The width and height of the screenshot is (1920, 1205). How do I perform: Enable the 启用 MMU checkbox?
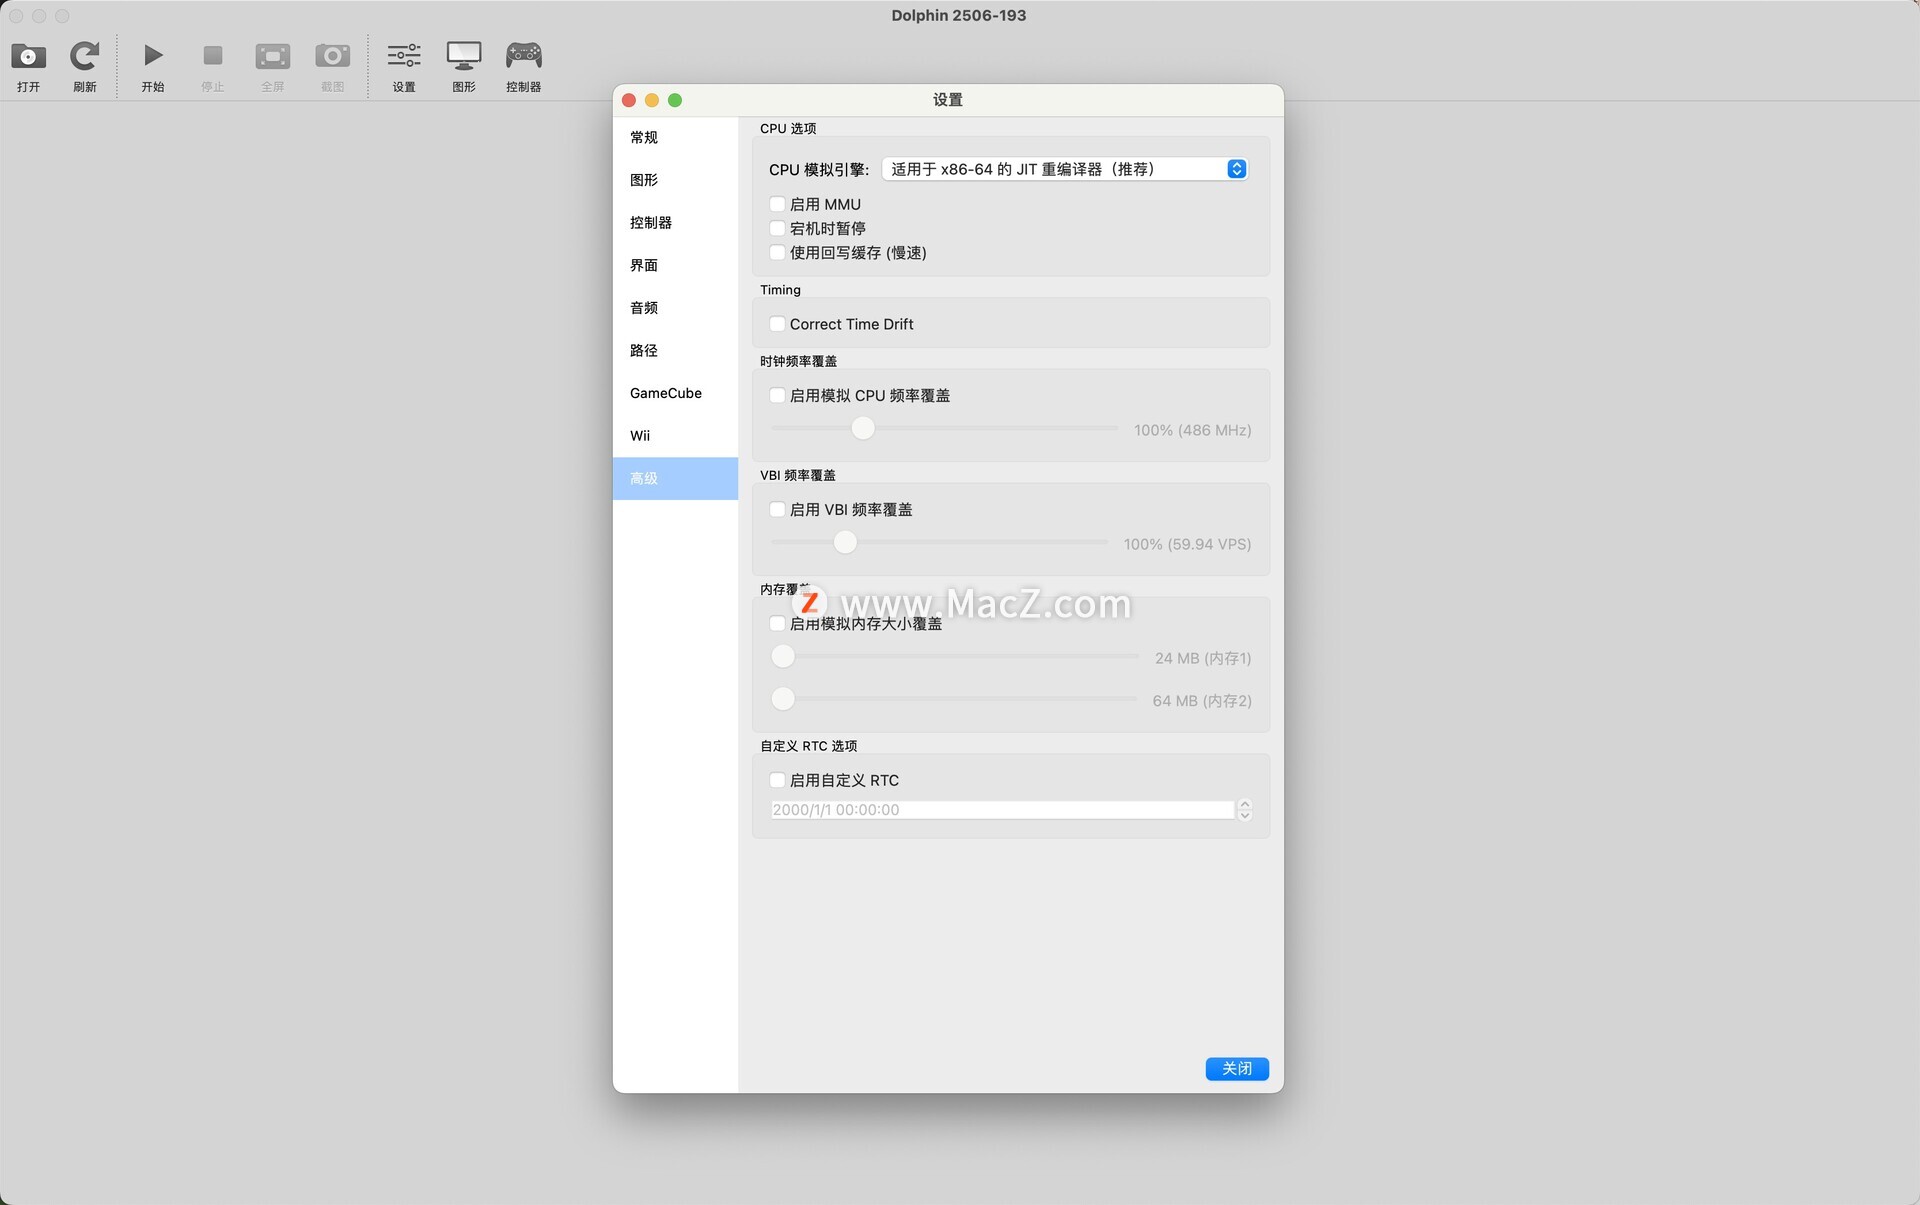777,204
